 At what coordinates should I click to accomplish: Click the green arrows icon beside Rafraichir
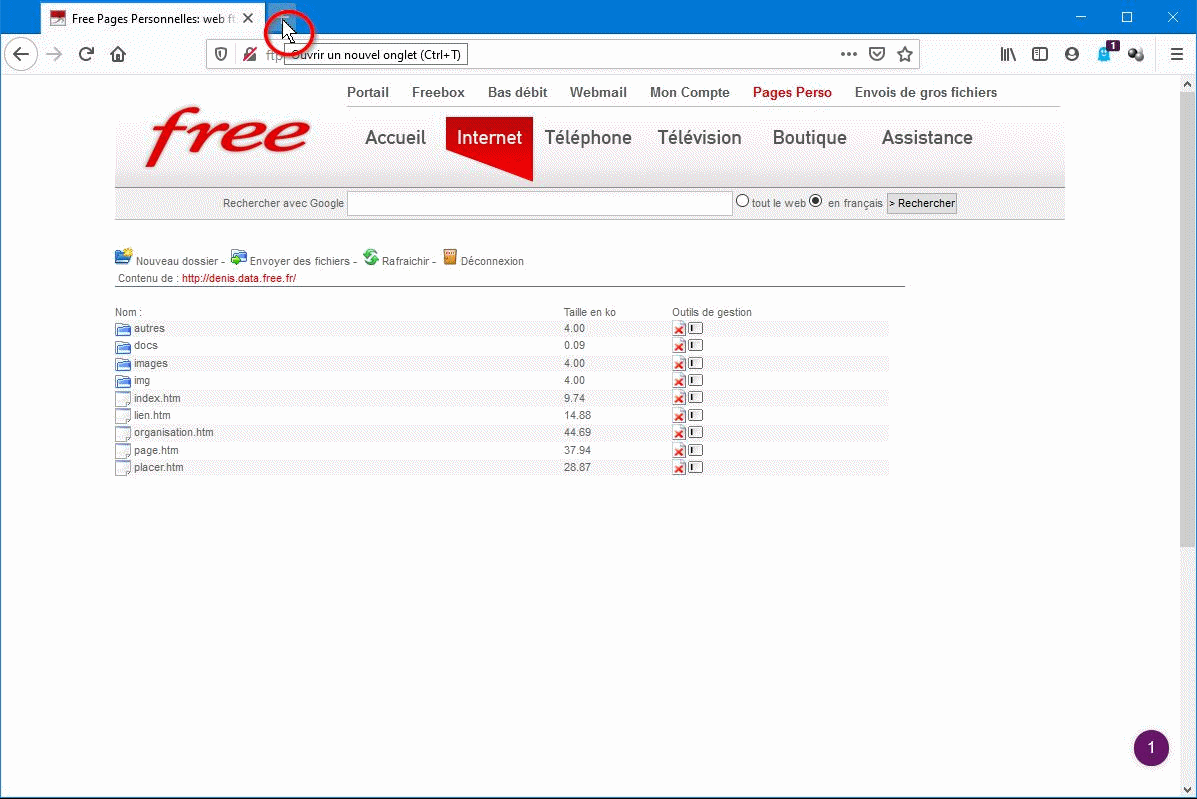coord(371,257)
